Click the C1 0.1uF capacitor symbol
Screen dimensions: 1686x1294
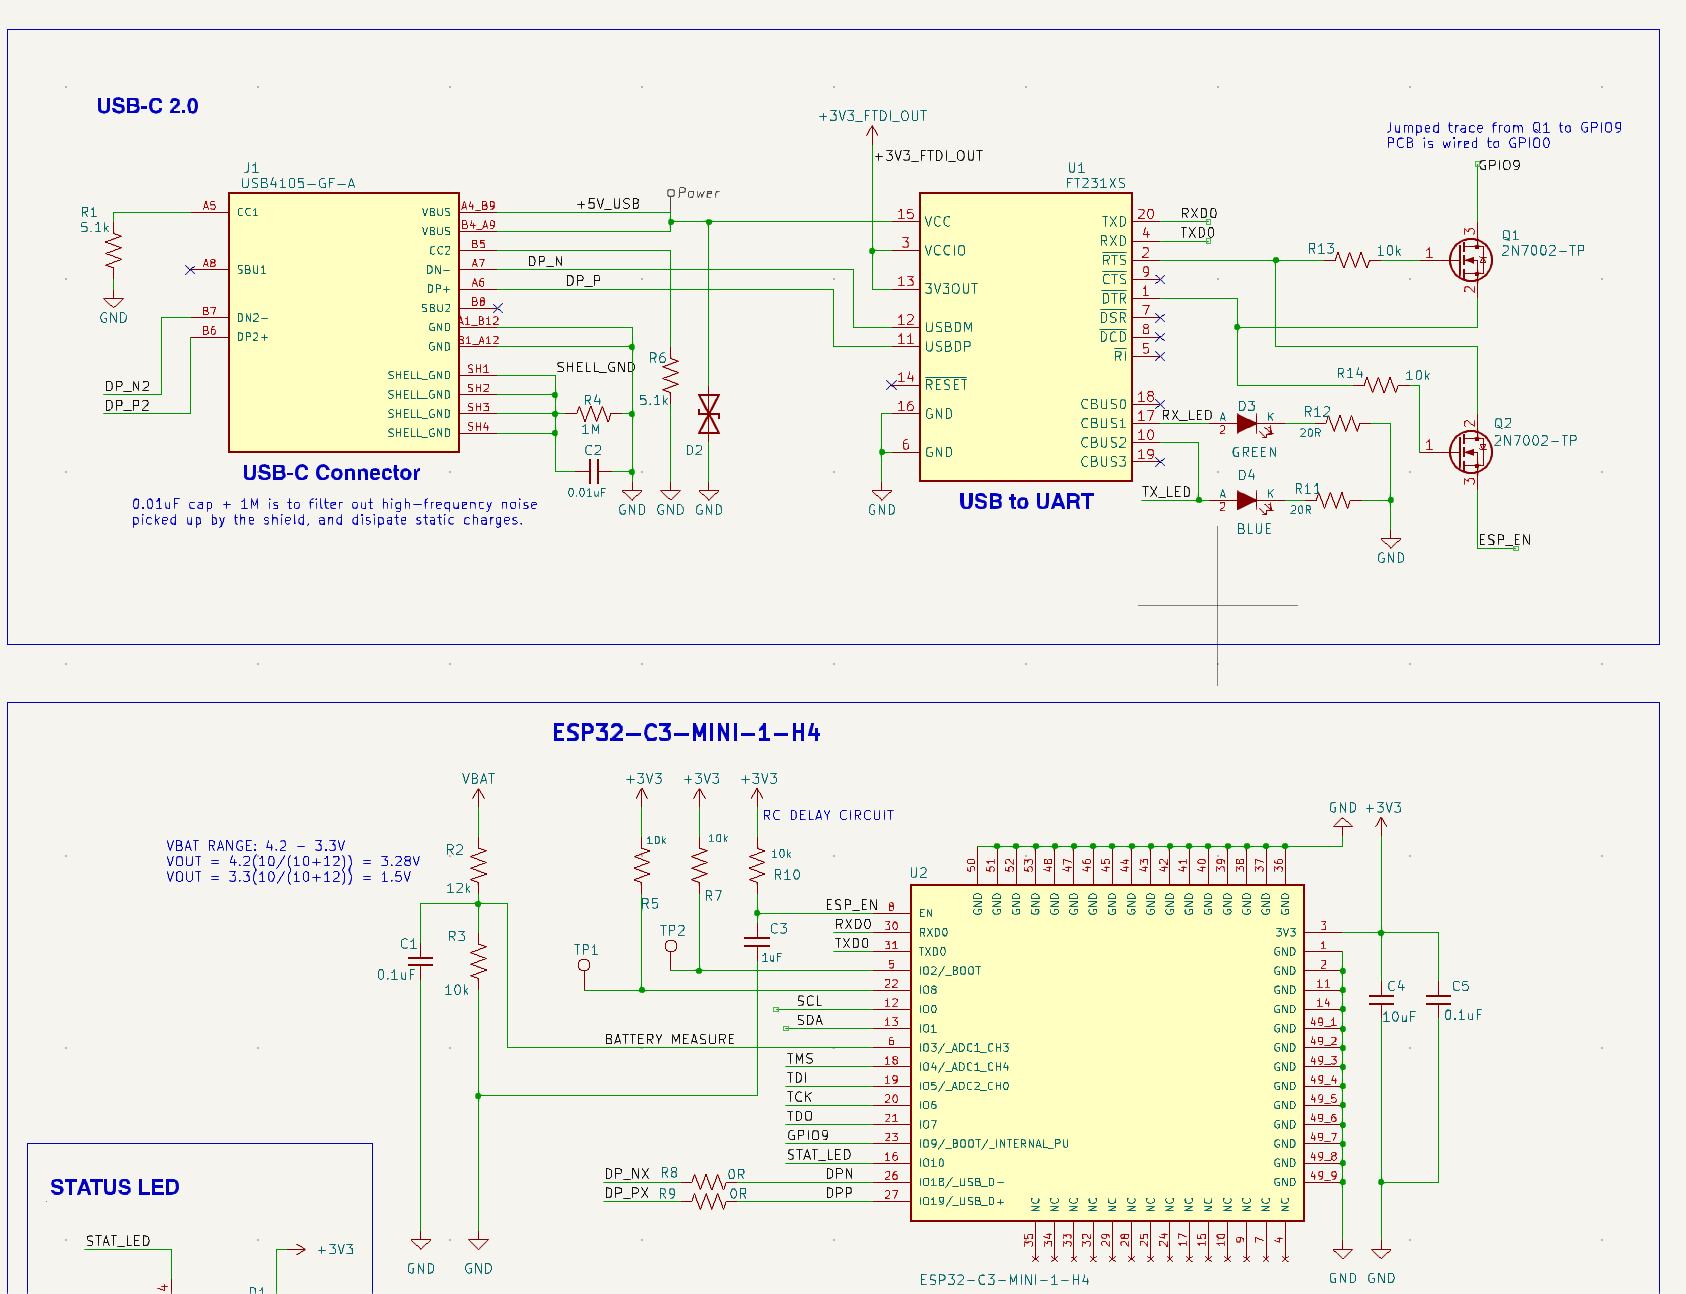(421, 961)
